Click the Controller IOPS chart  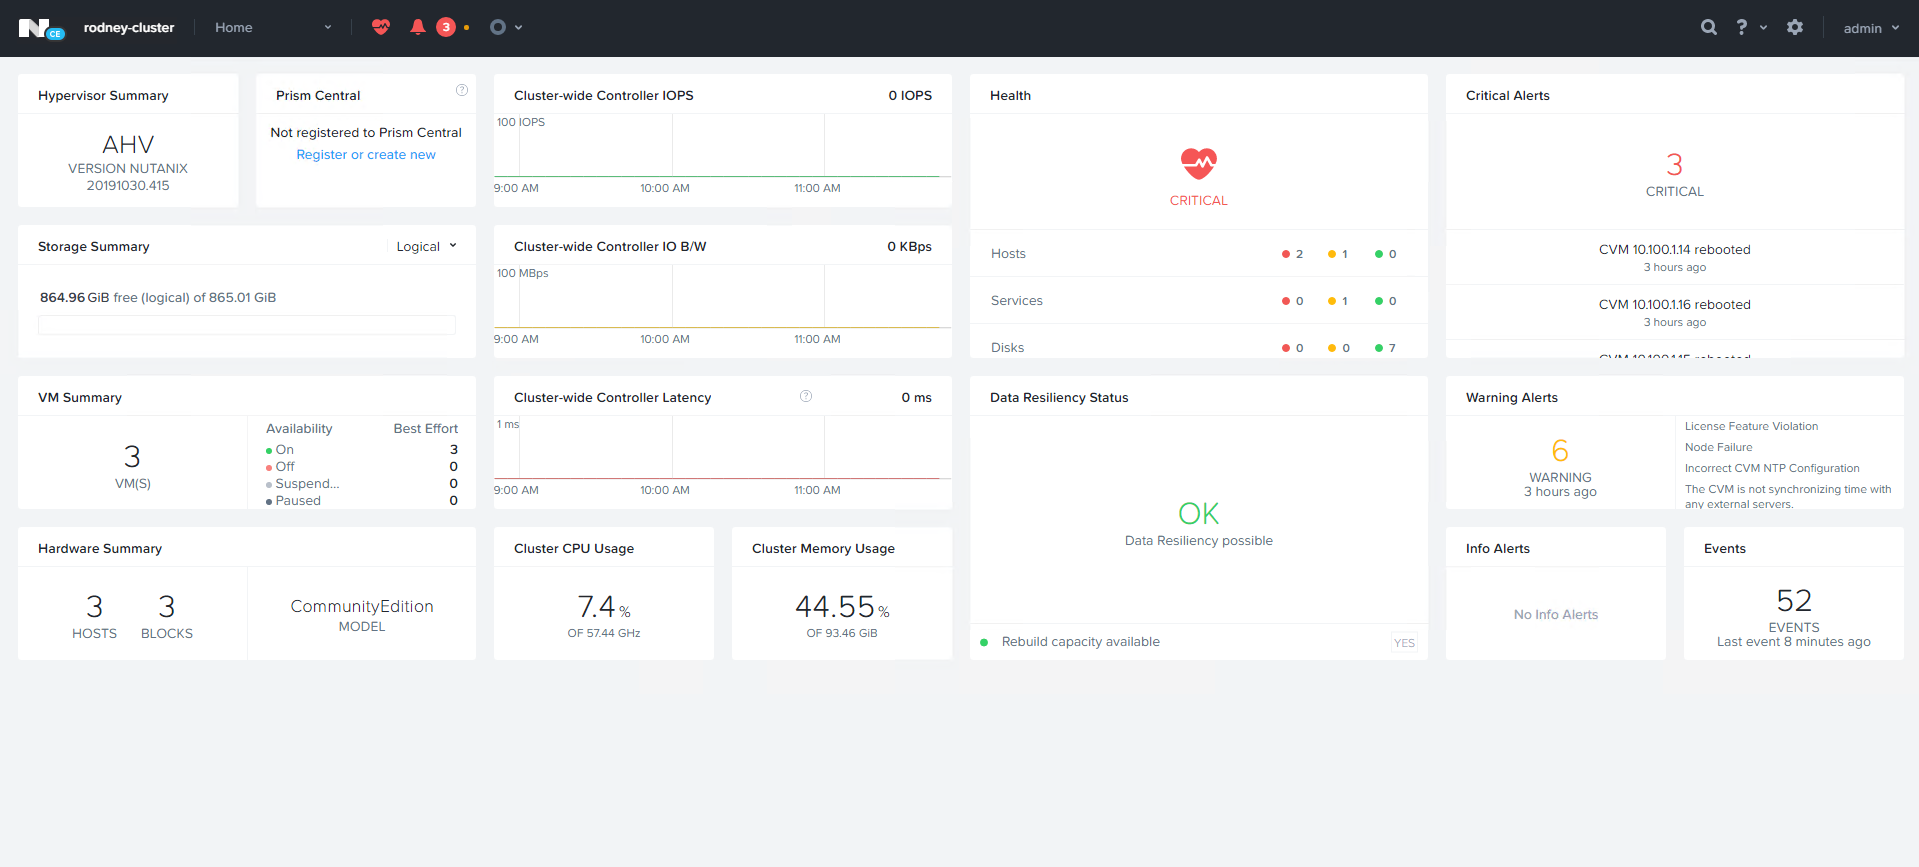click(722, 154)
